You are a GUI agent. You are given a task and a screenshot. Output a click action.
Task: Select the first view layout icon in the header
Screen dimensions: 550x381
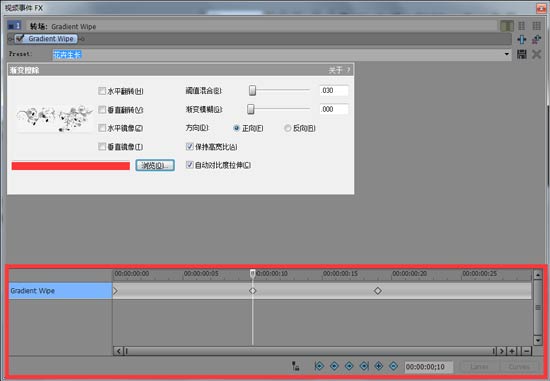pos(507,26)
